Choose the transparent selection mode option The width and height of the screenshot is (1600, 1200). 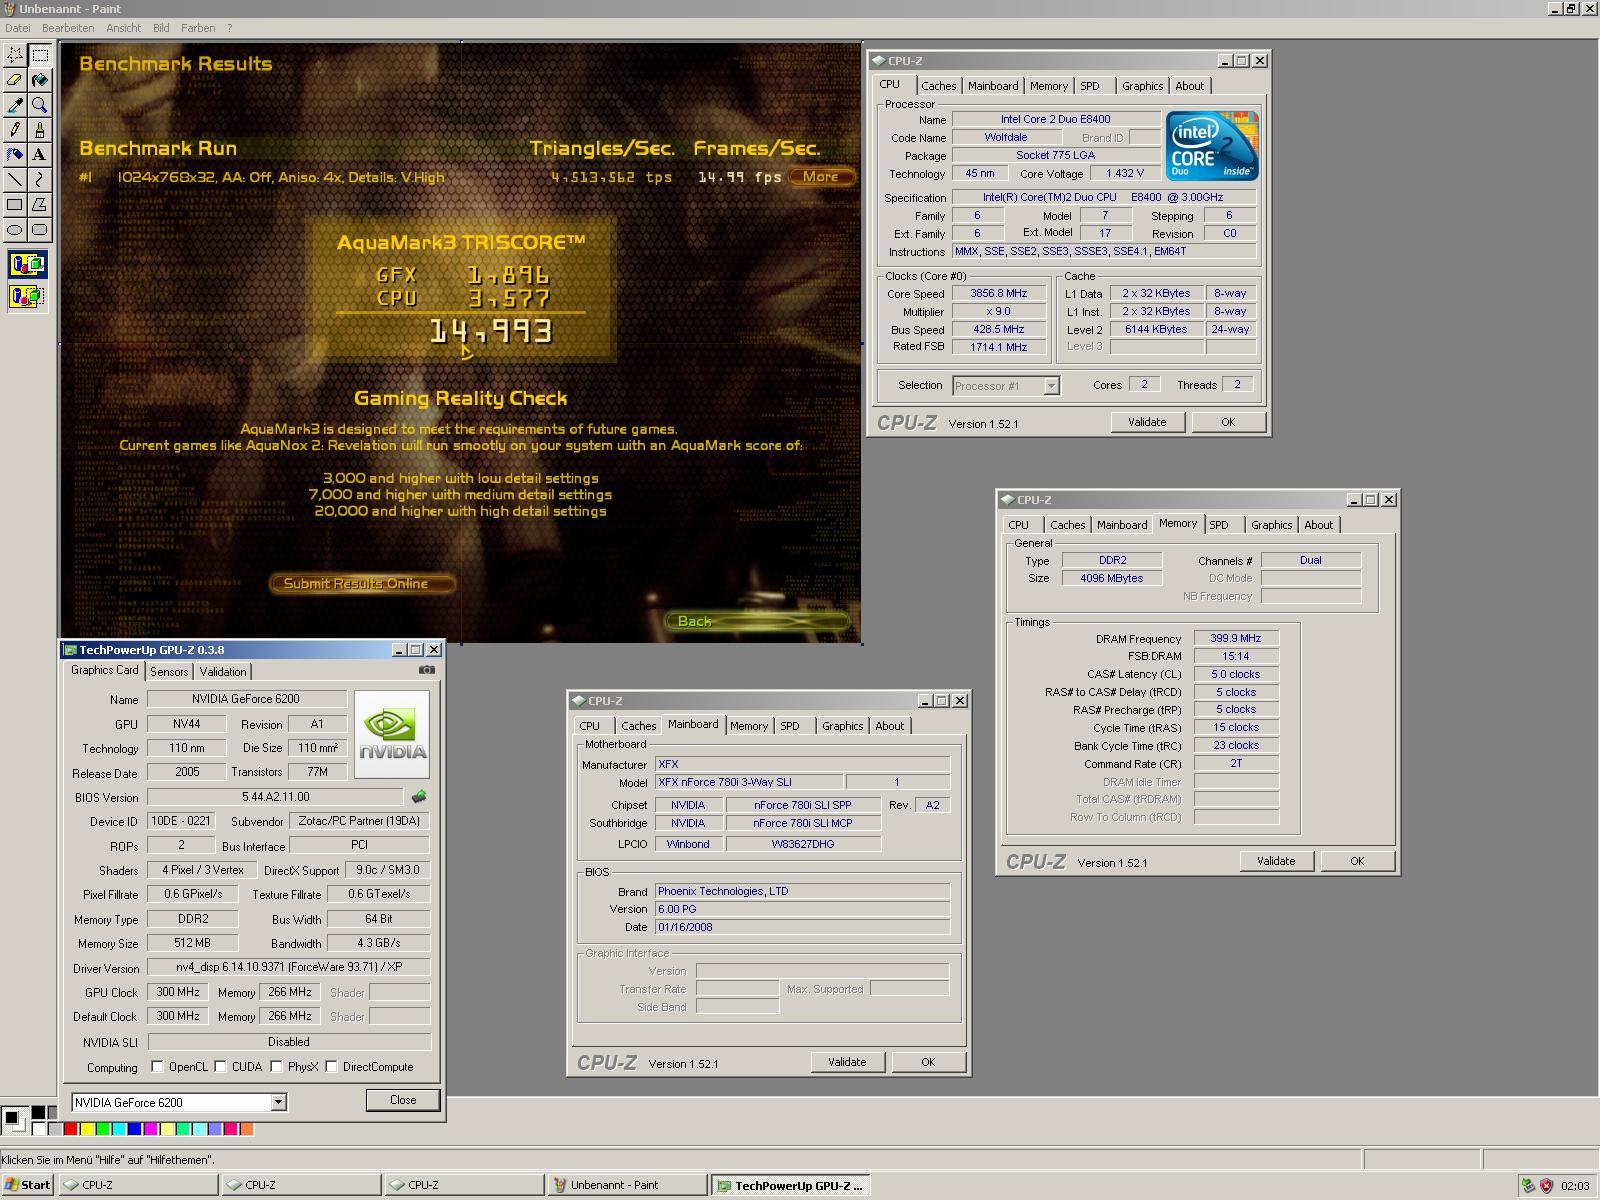click(x=27, y=297)
